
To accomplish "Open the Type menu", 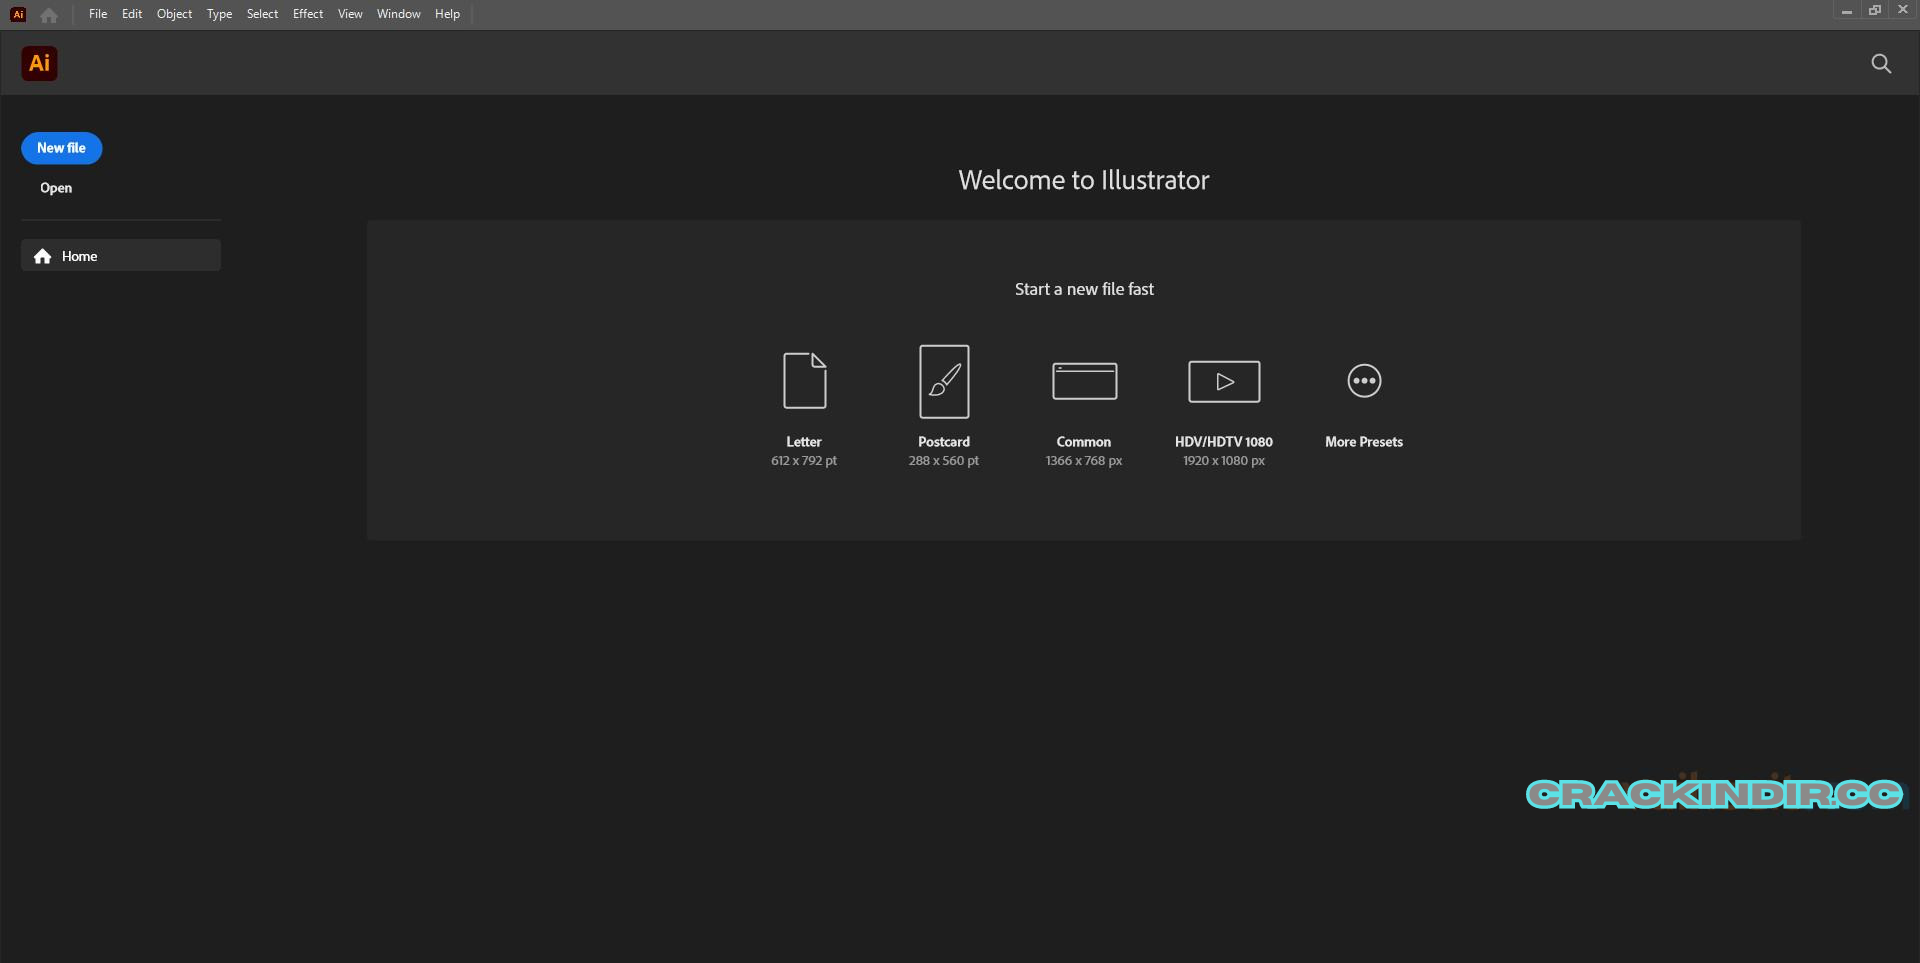I will click(x=219, y=14).
